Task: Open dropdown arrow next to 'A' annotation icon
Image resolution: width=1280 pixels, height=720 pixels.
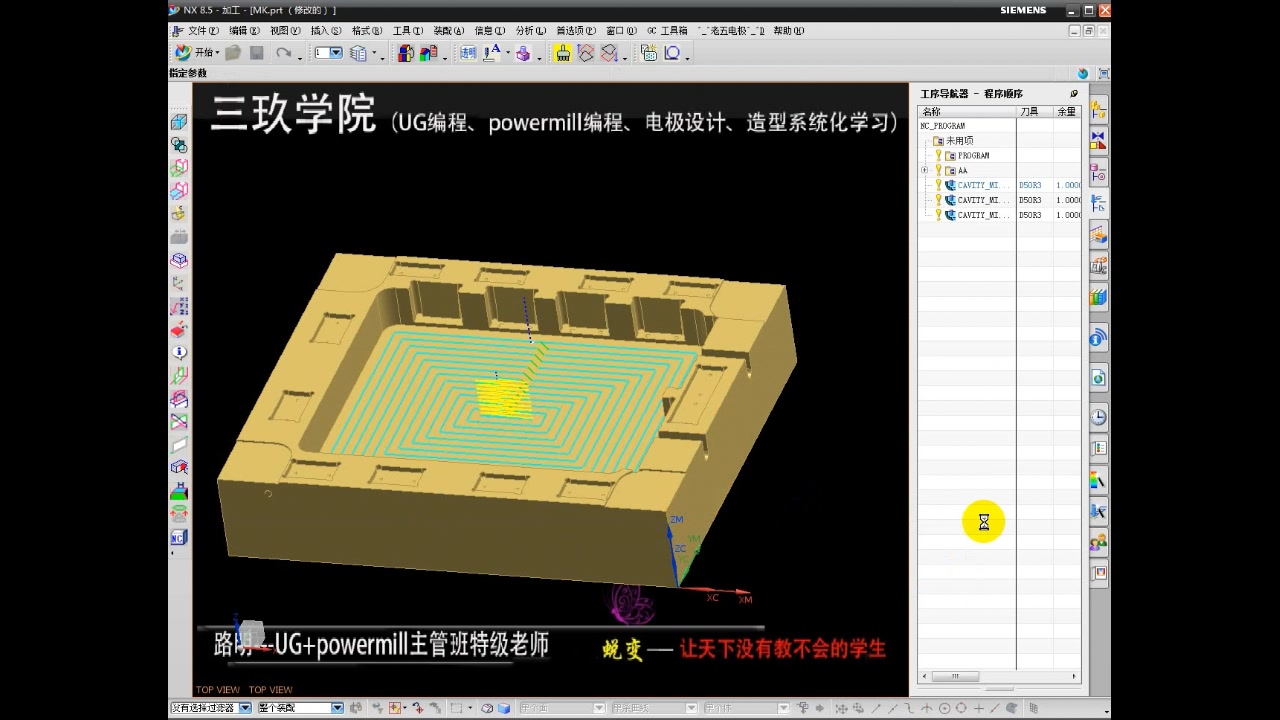Action: tap(507, 54)
